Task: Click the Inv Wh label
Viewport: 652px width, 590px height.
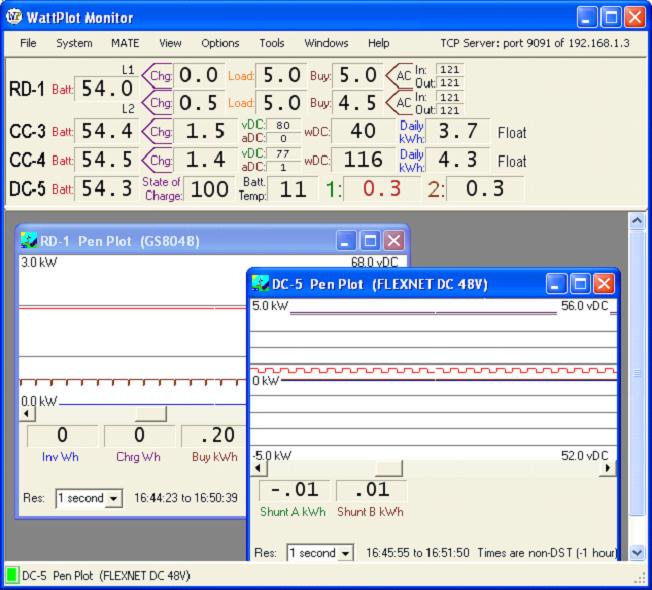Action: (x=60, y=457)
